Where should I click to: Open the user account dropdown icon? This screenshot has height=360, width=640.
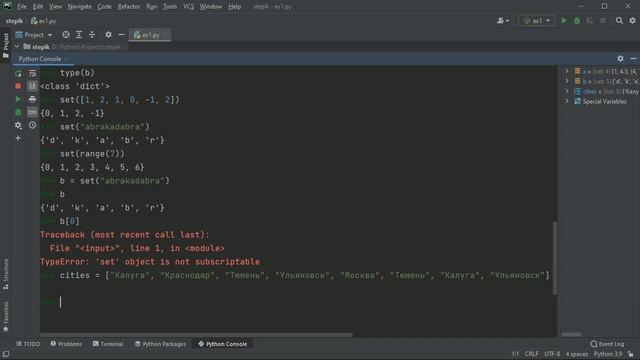(503, 21)
